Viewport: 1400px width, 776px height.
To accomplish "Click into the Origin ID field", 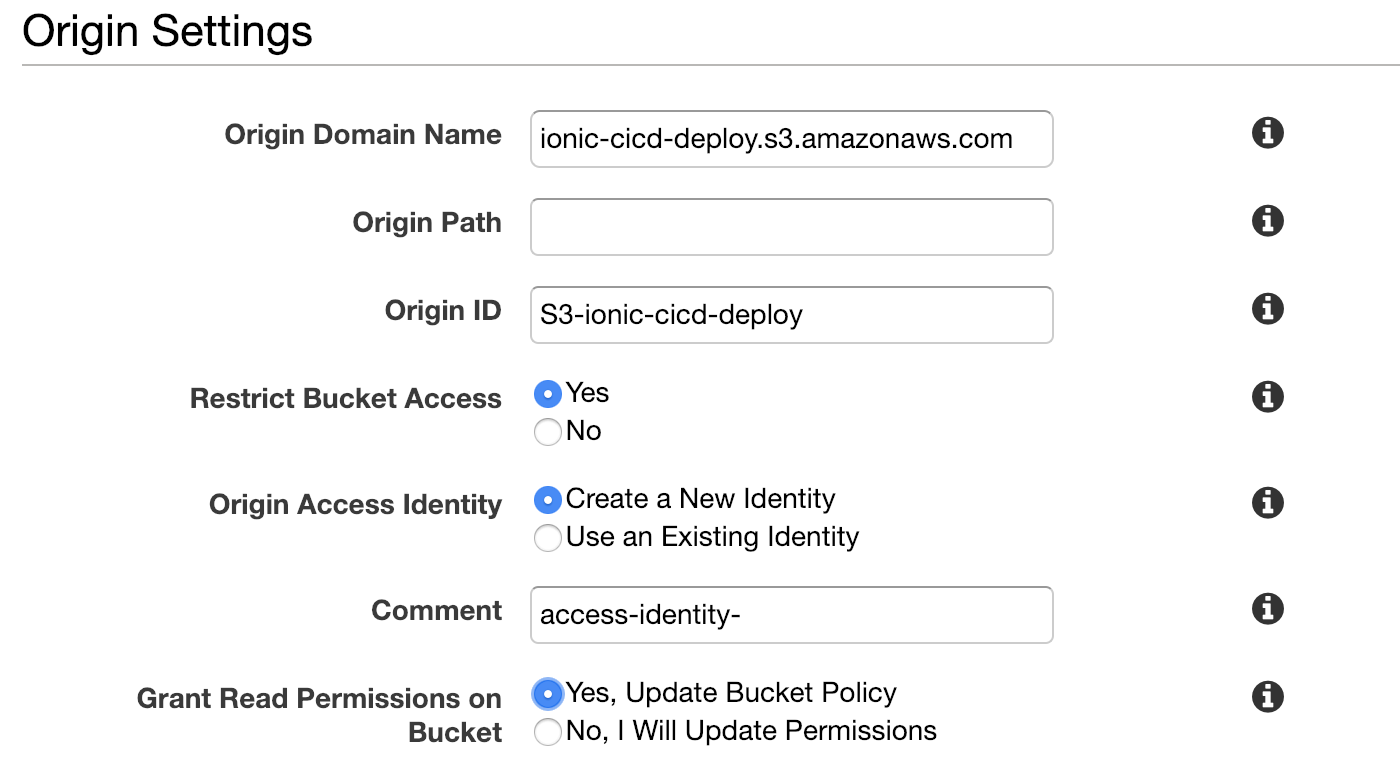I will tap(791, 315).
